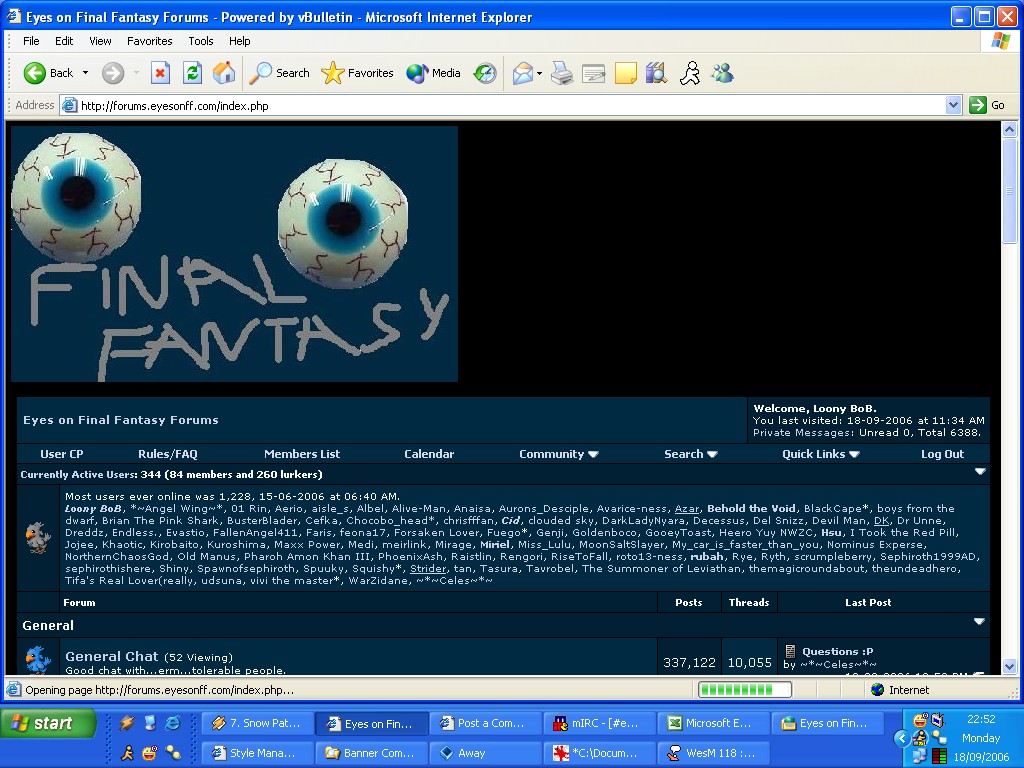Open the Favorites menu
Screen dimensions: 1024x768
click(x=150, y=40)
